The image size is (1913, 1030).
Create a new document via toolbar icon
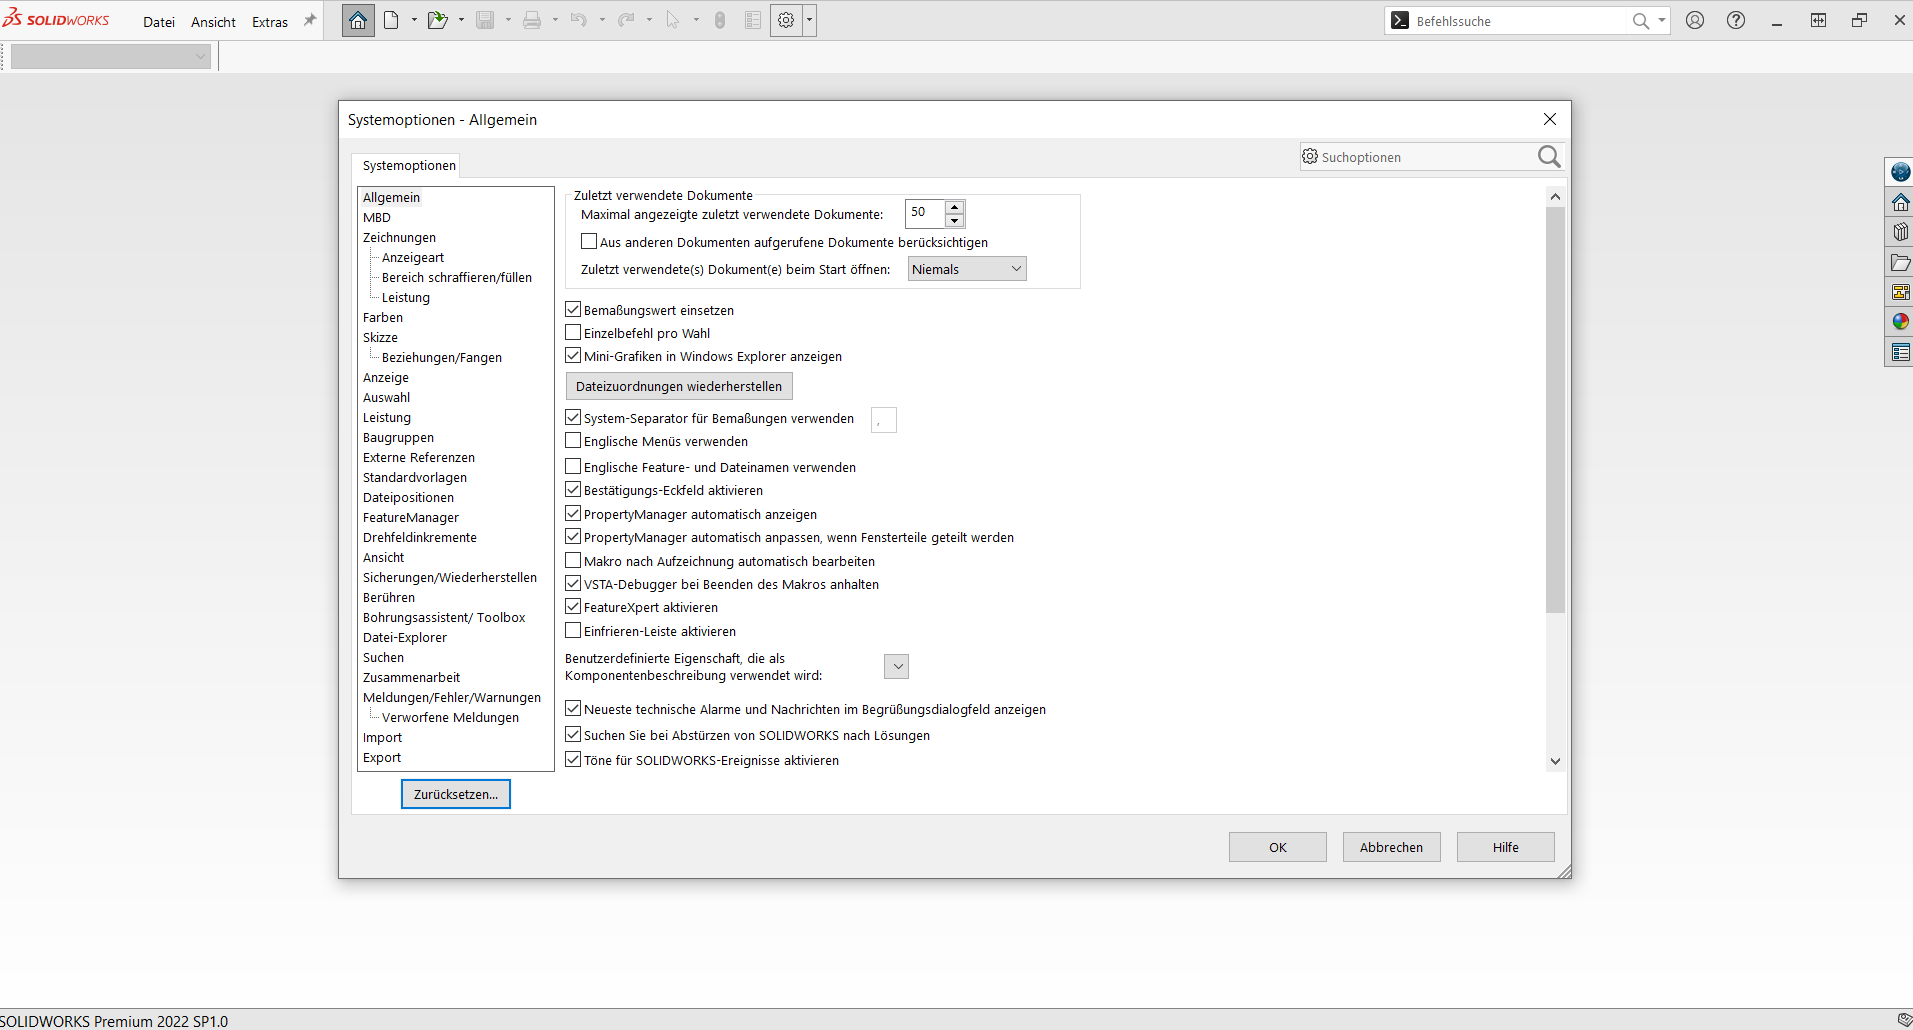(x=392, y=20)
